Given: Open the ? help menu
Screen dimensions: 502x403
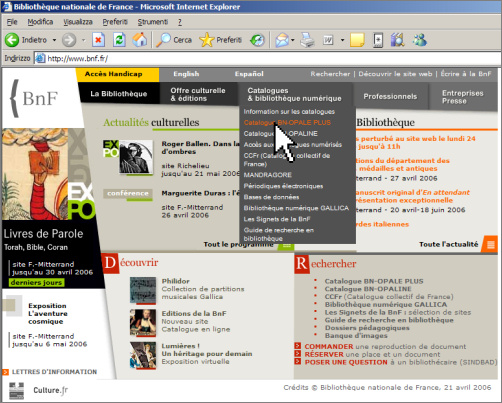Looking at the screenshot, I should click(180, 22).
